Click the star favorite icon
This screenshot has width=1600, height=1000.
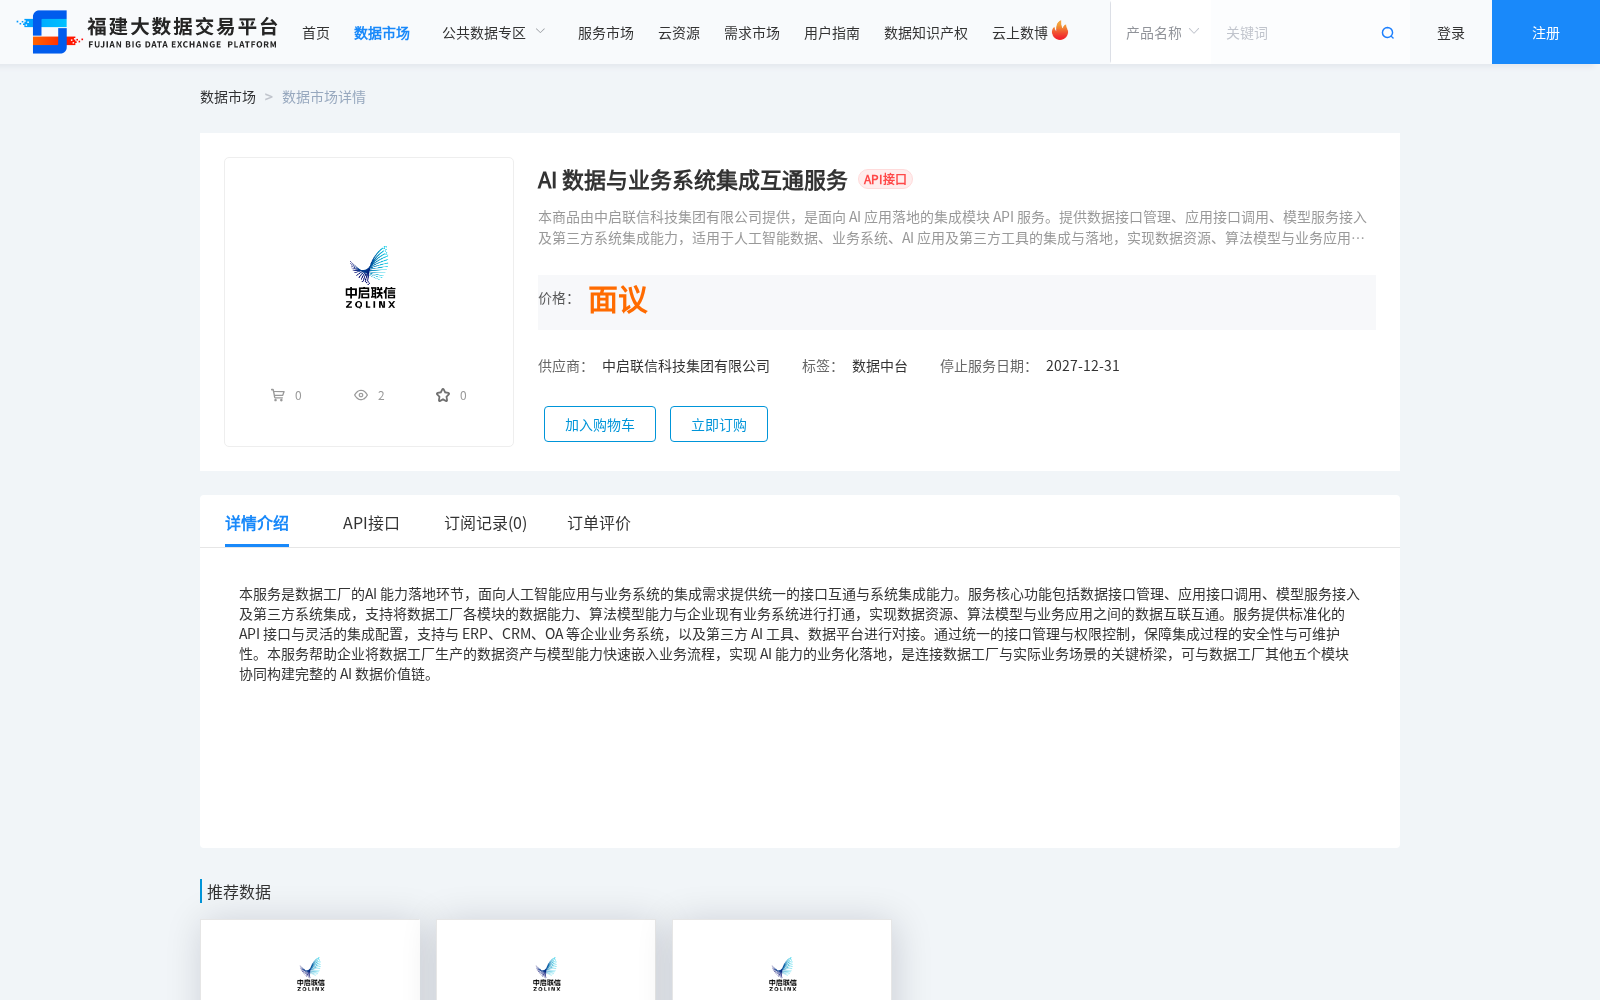point(443,395)
